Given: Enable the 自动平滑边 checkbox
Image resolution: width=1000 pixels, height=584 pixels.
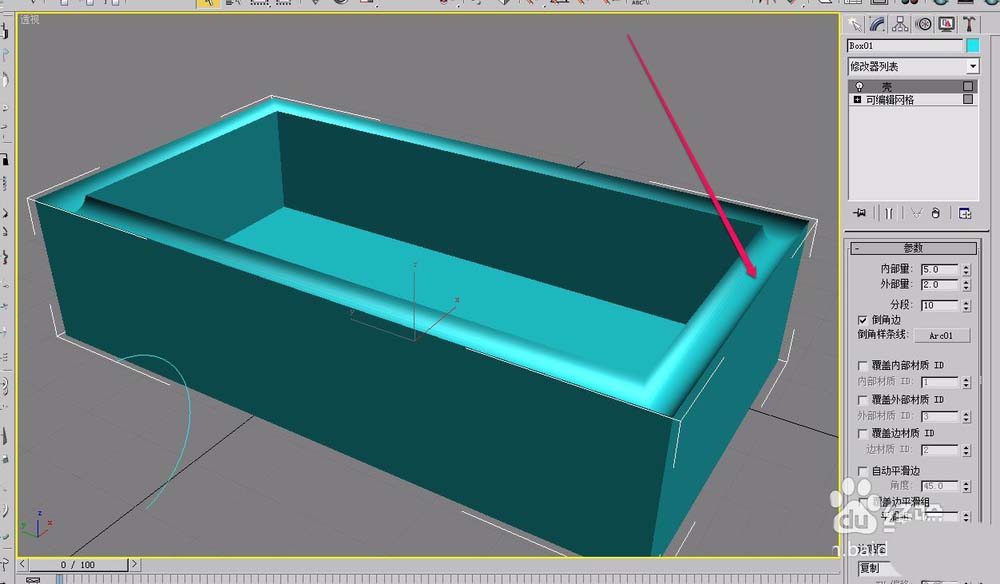Looking at the screenshot, I should click(x=862, y=471).
